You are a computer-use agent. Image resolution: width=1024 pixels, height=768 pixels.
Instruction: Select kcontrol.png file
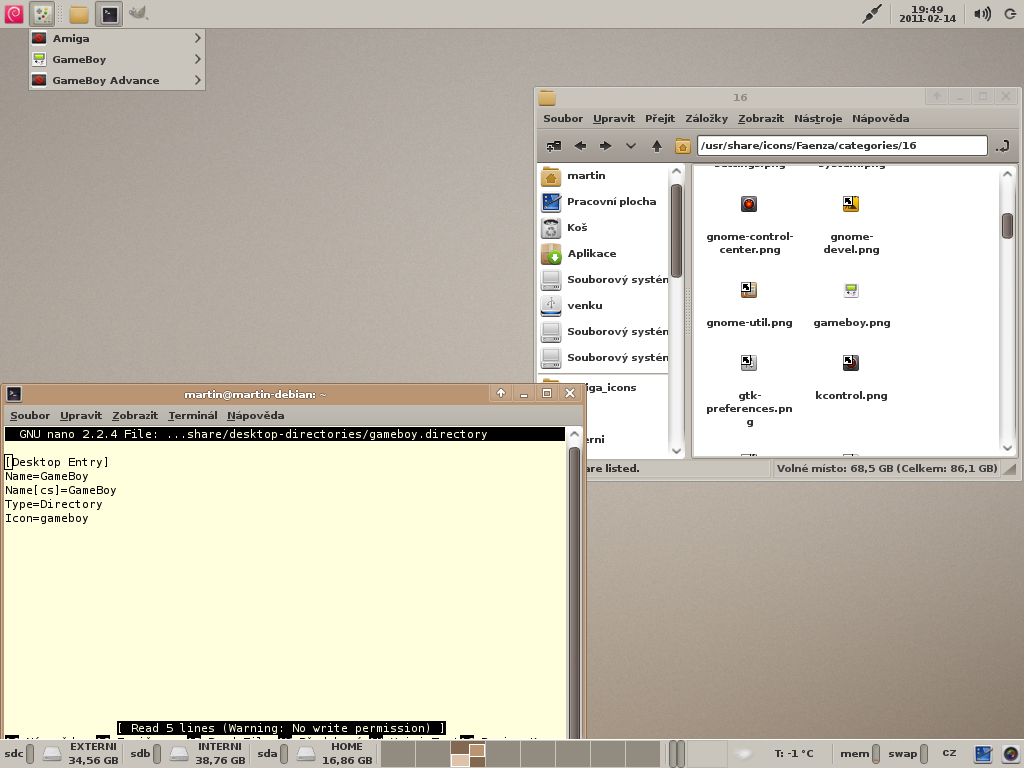click(851, 378)
